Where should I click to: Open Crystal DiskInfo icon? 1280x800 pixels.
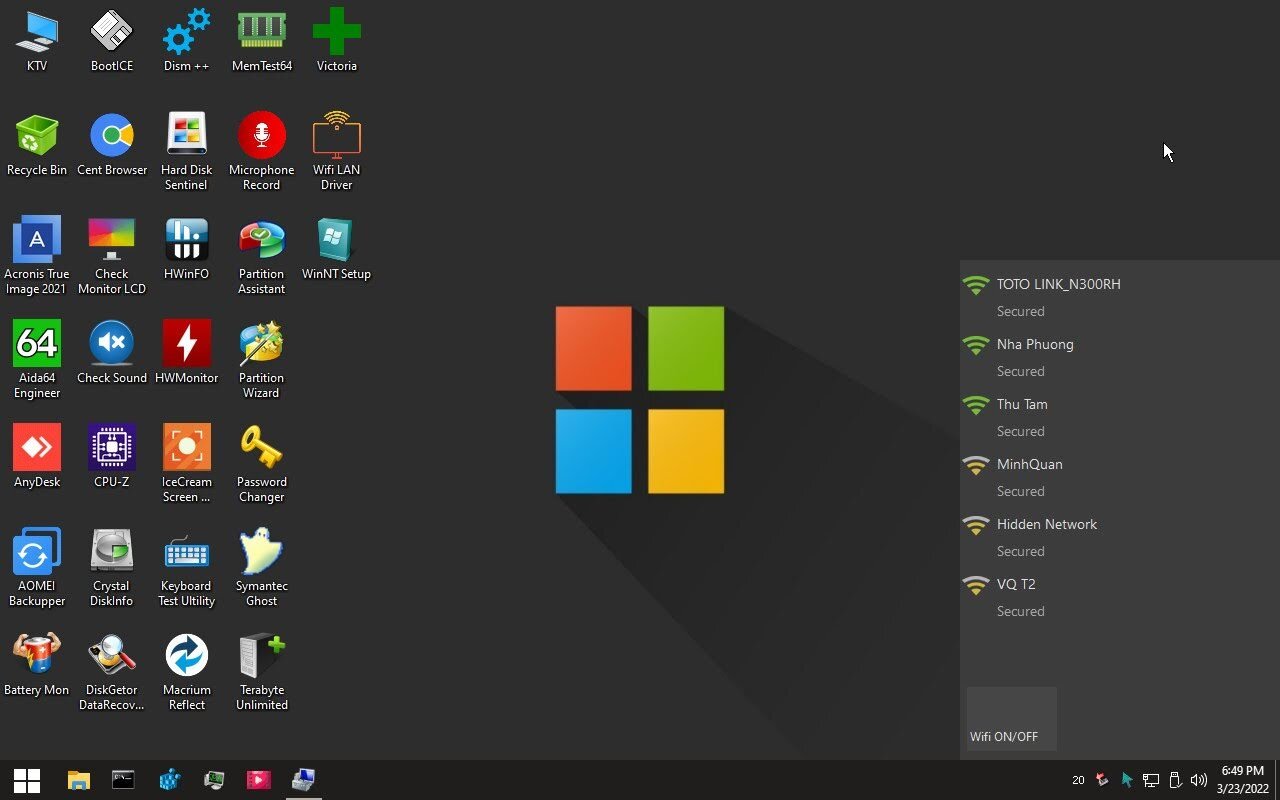point(112,567)
